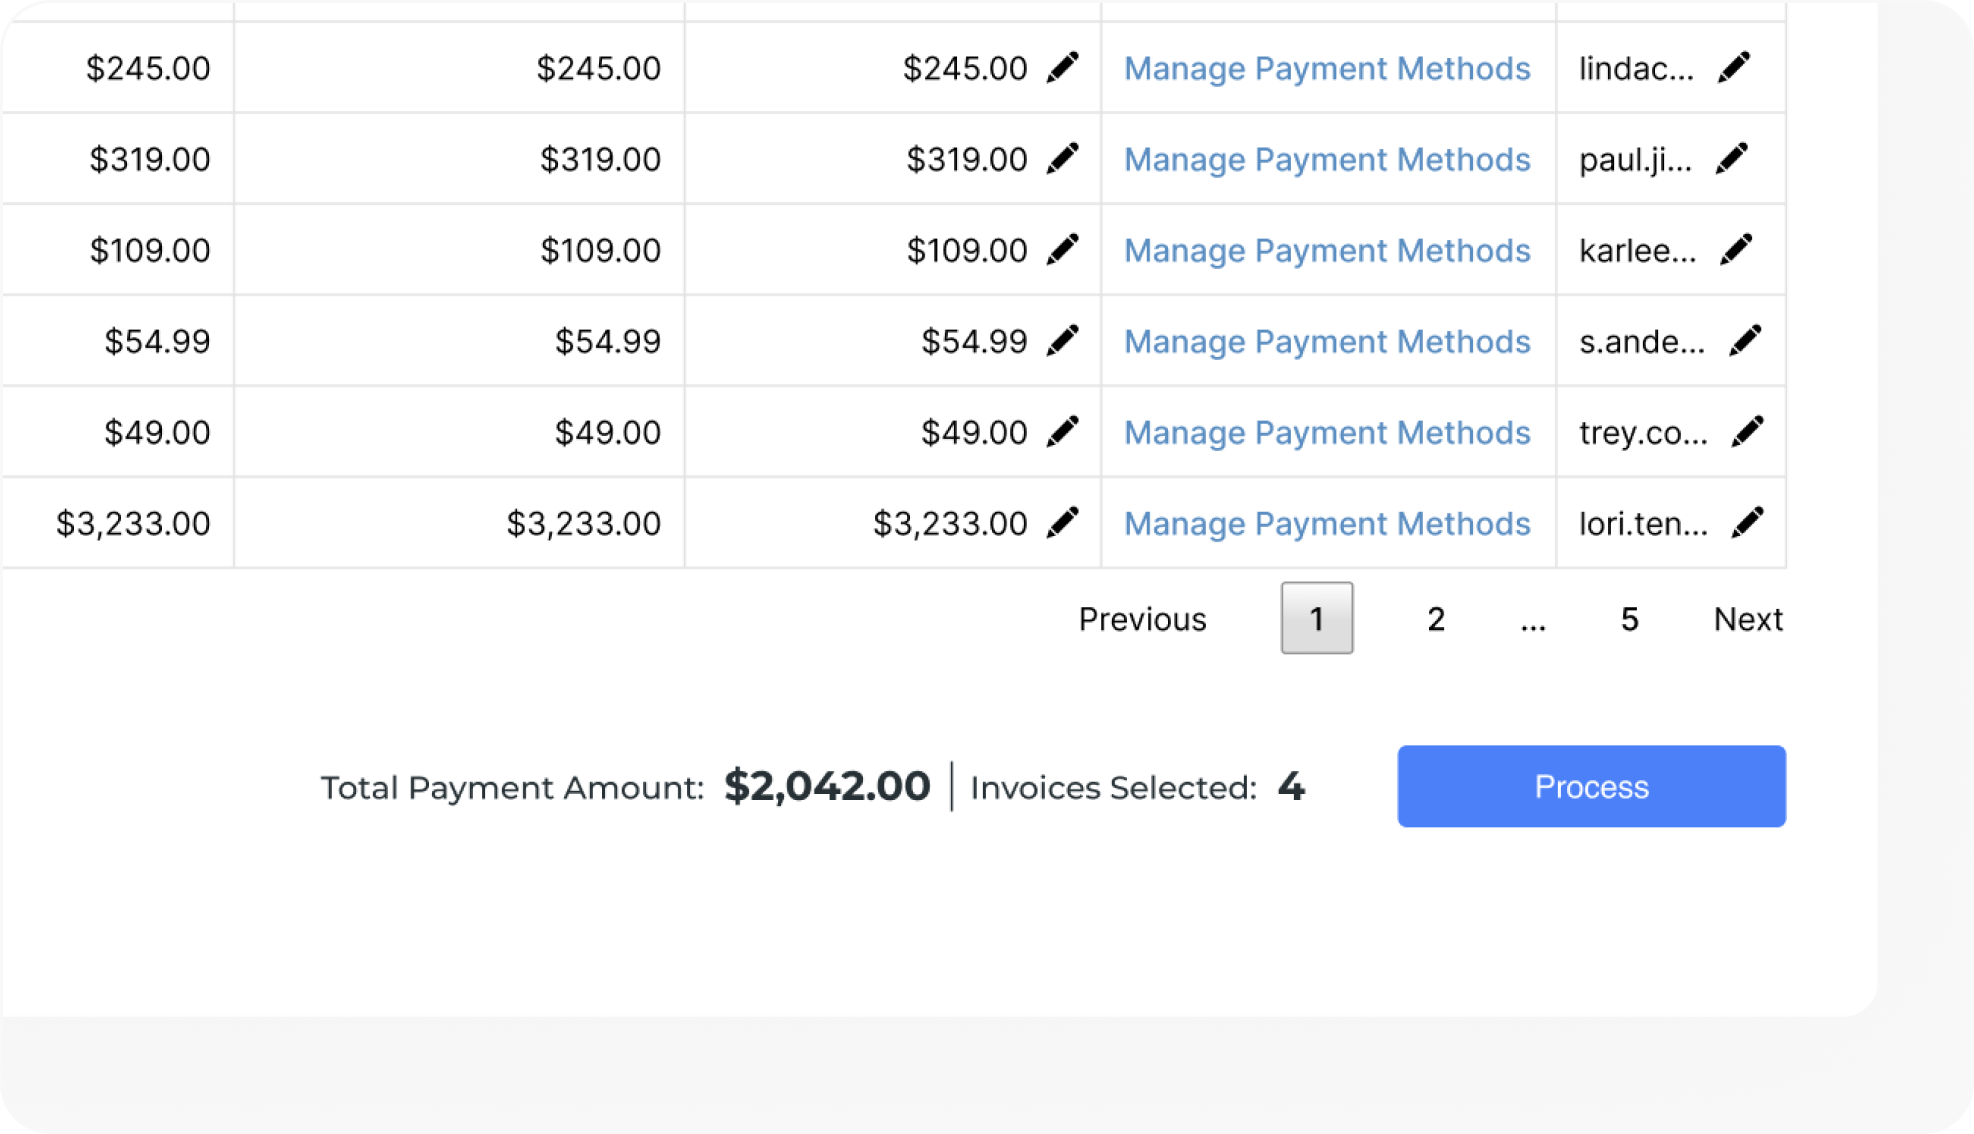Viewport: 1974px width, 1134px height.
Task: Click pencil icon next to $109.00 payment
Action: click(x=1062, y=250)
